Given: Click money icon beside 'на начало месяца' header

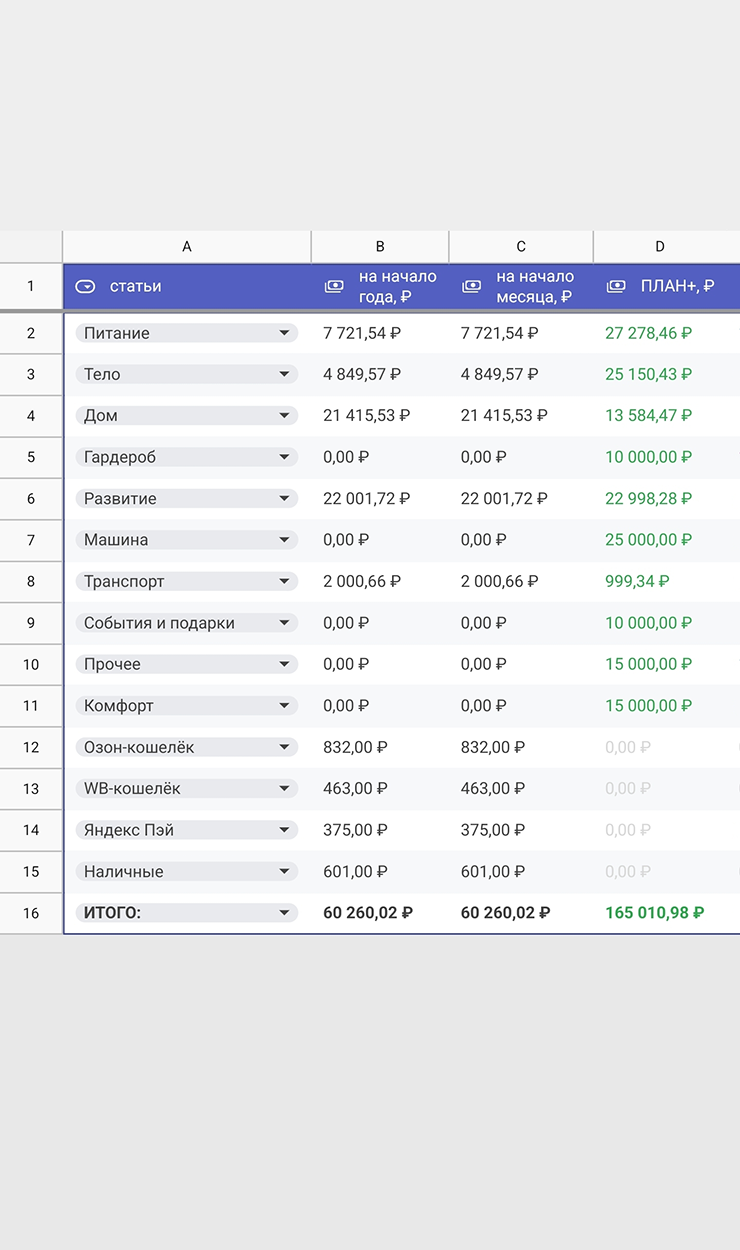Looking at the screenshot, I should [472, 287].
